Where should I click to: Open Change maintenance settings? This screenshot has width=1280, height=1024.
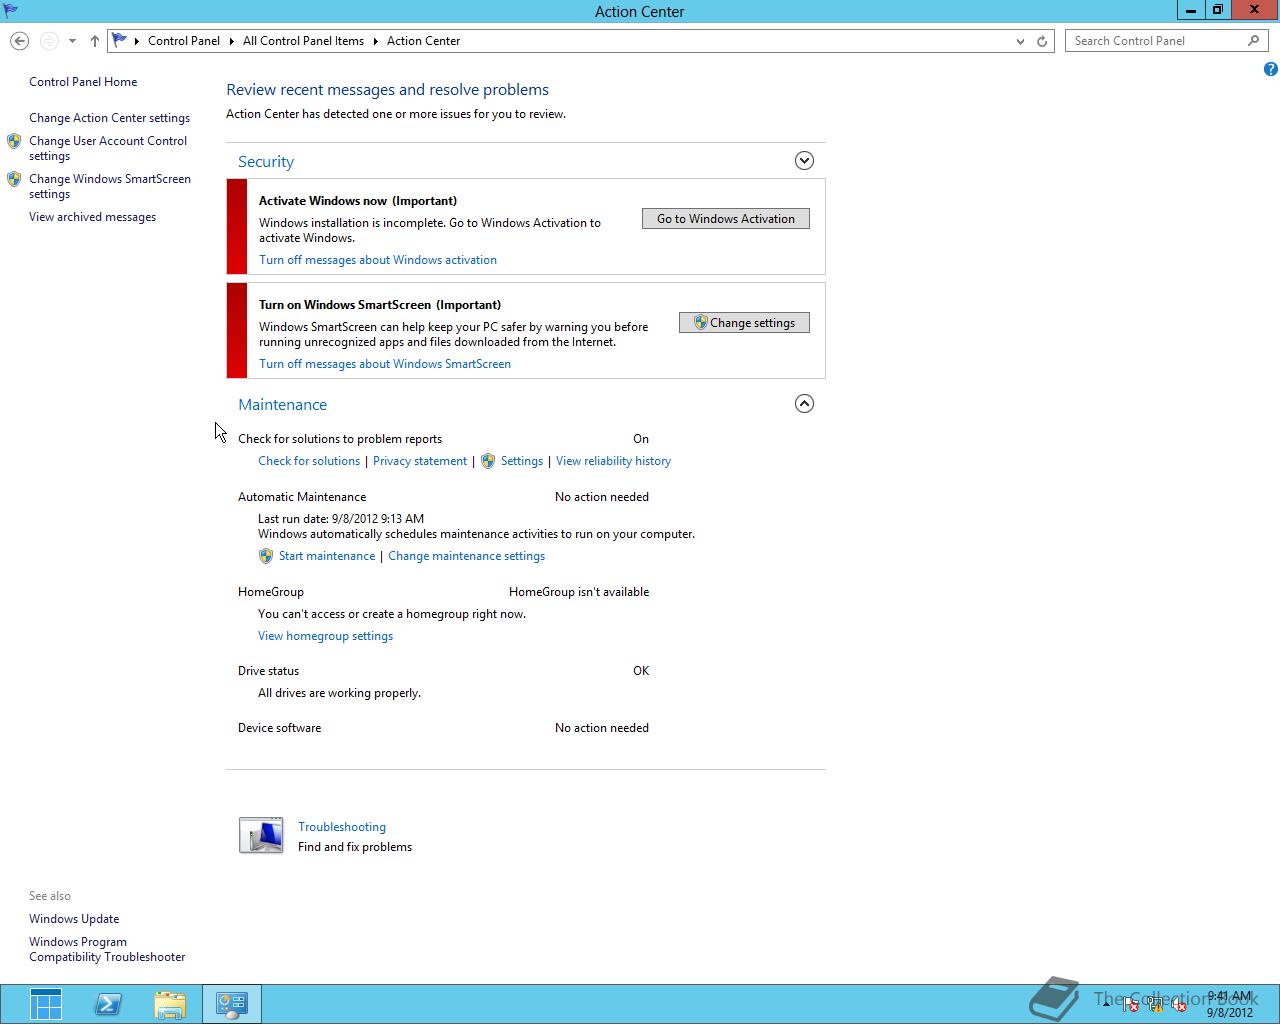point(466,556)
